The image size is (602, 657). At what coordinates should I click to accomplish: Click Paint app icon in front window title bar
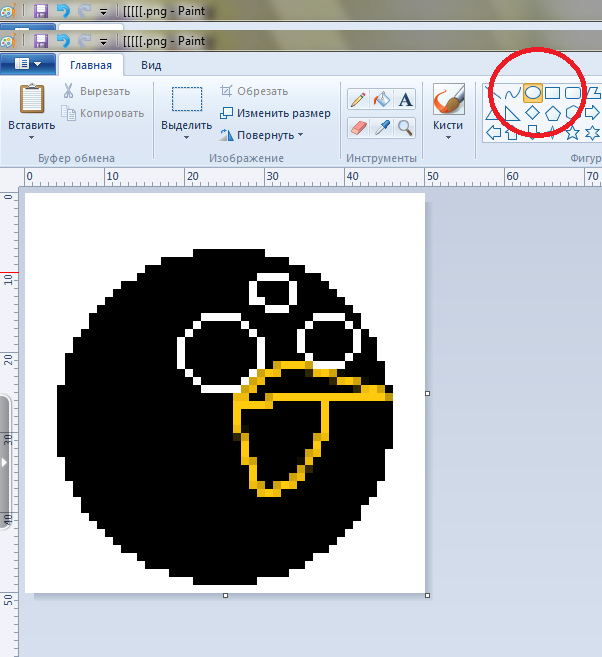coord(8,41)
